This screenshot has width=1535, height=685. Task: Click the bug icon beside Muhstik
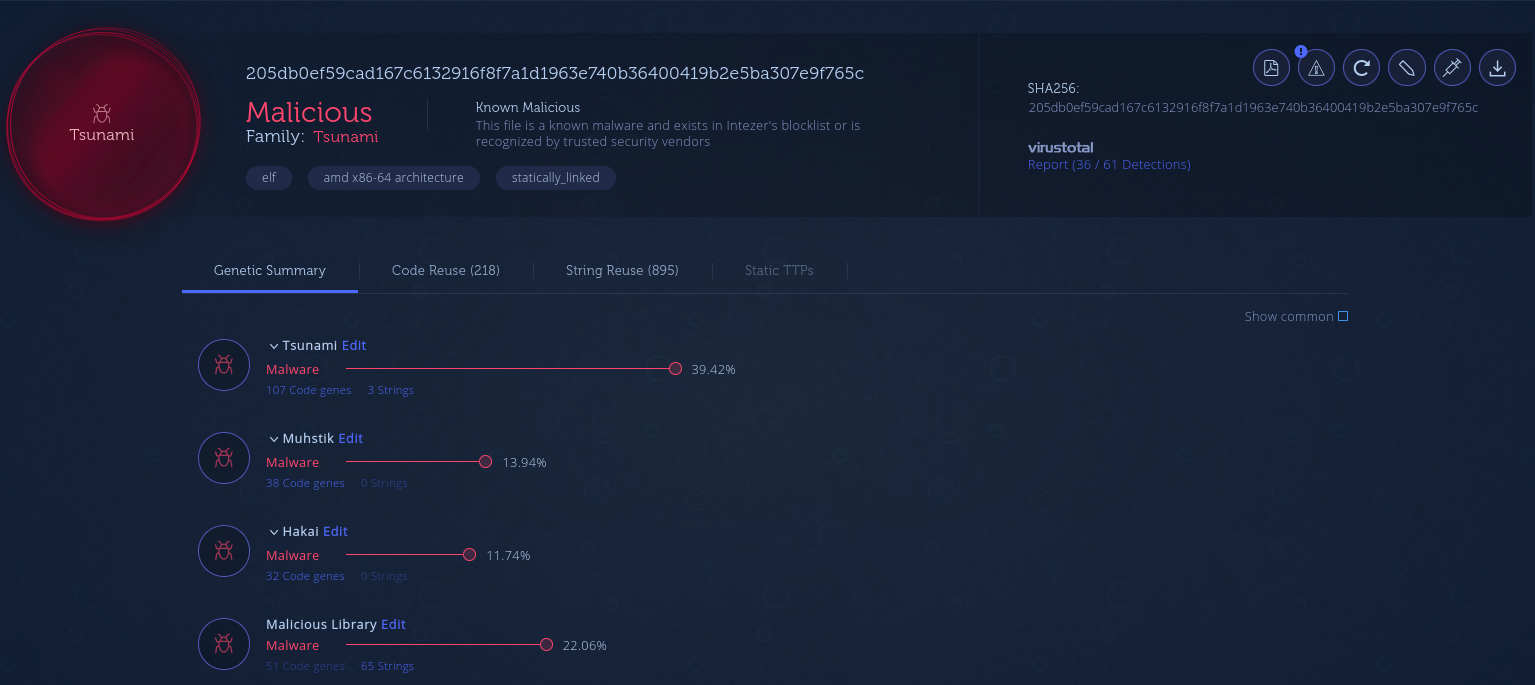tap(224, 458)
